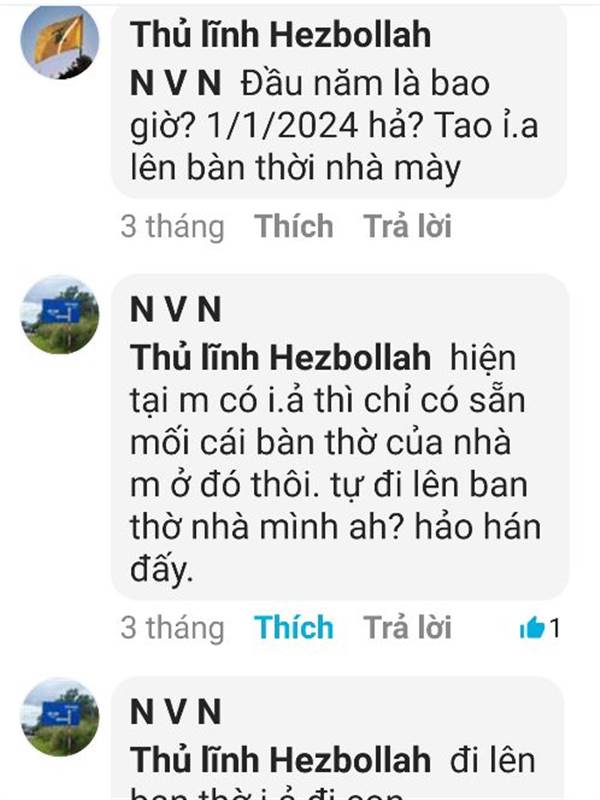Open the Thủ lĩnh Hezbollah author name in the first comment
The width and height of the screenshot is (600, 800).
(x=280, y=35)
